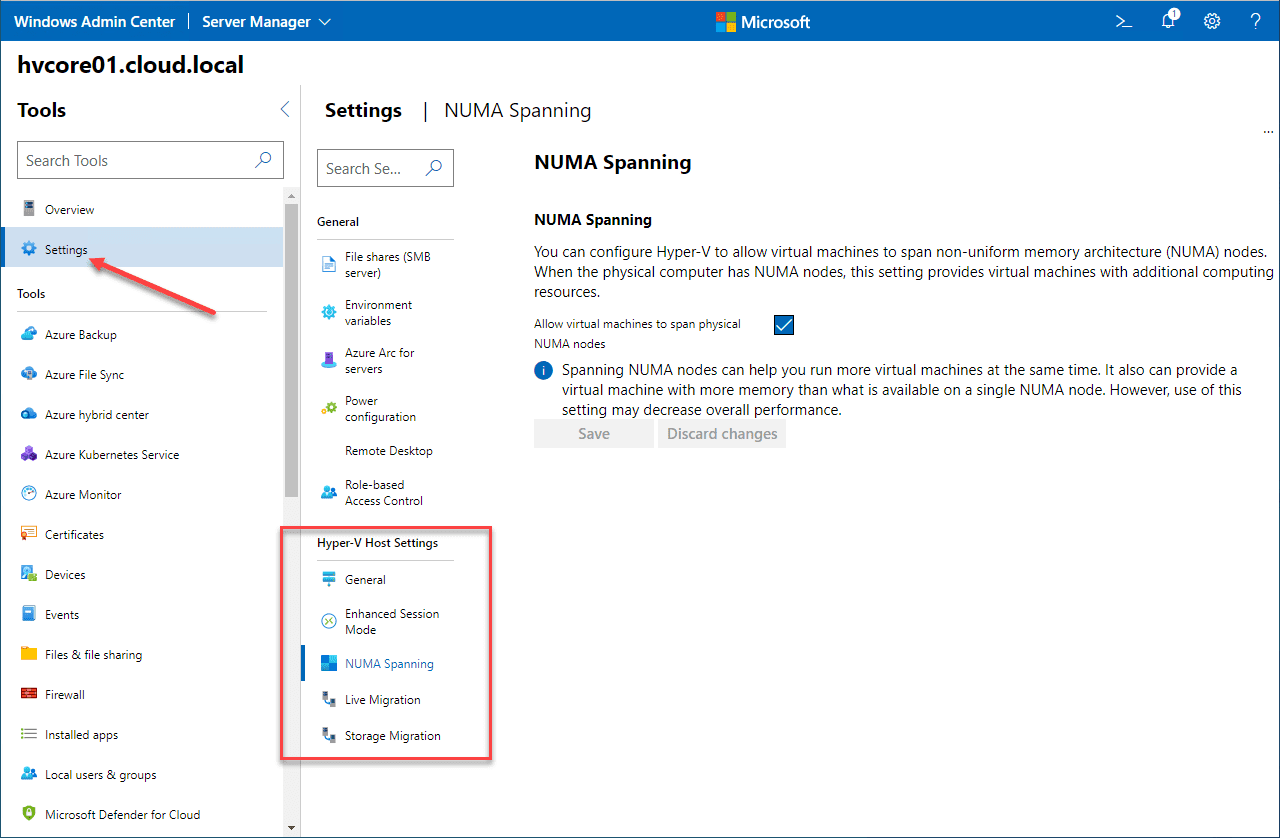1280x838 pixels.
Task: Open the Settings tool in sidebar
Action: click(x=143, y=249)
